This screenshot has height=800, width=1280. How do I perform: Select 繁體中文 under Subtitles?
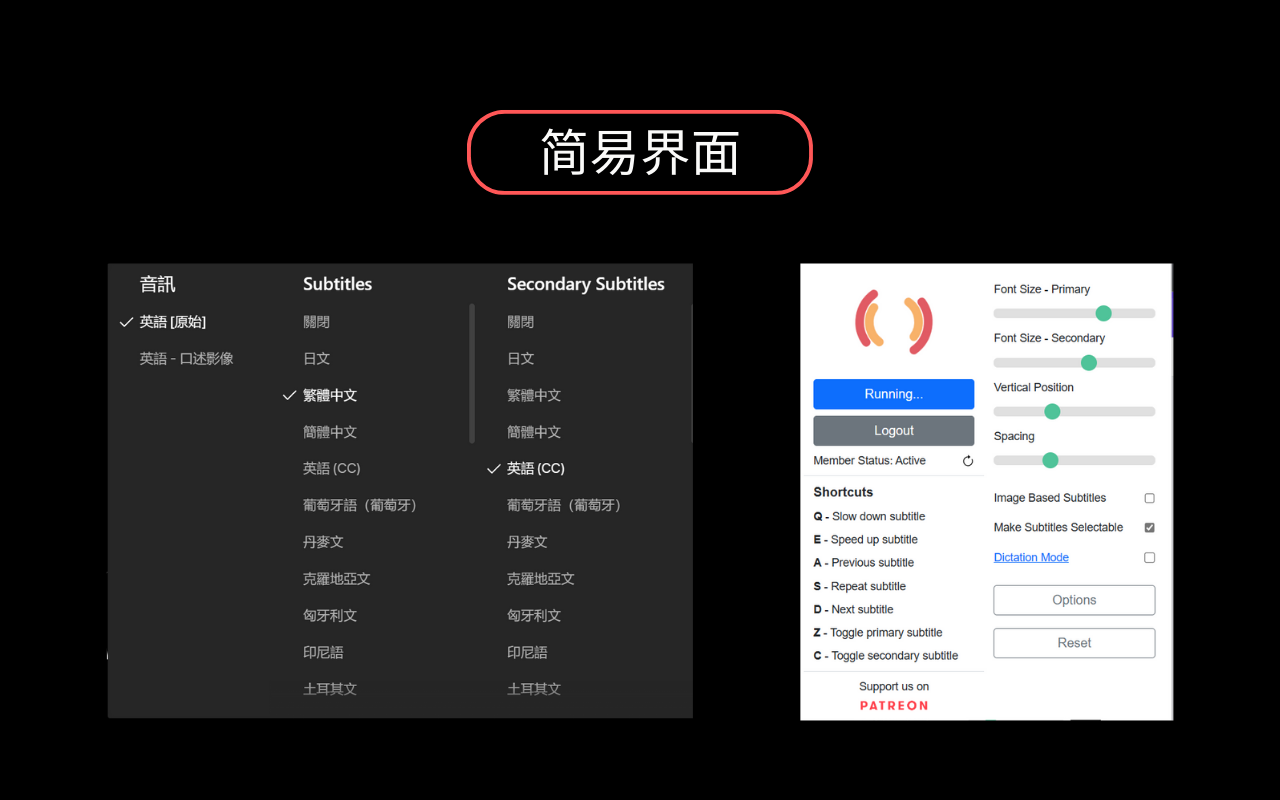point(330,395)
